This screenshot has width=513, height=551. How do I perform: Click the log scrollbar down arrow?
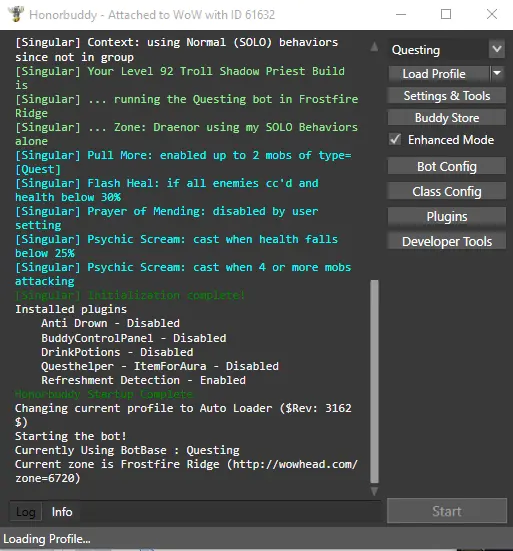coord(374,491)
